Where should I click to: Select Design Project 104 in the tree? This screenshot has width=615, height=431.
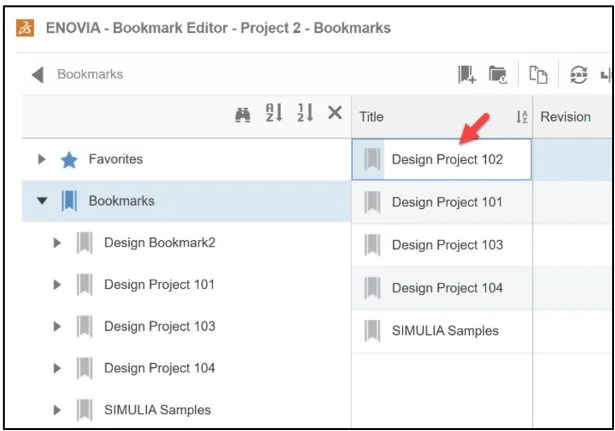coord(159,368)
